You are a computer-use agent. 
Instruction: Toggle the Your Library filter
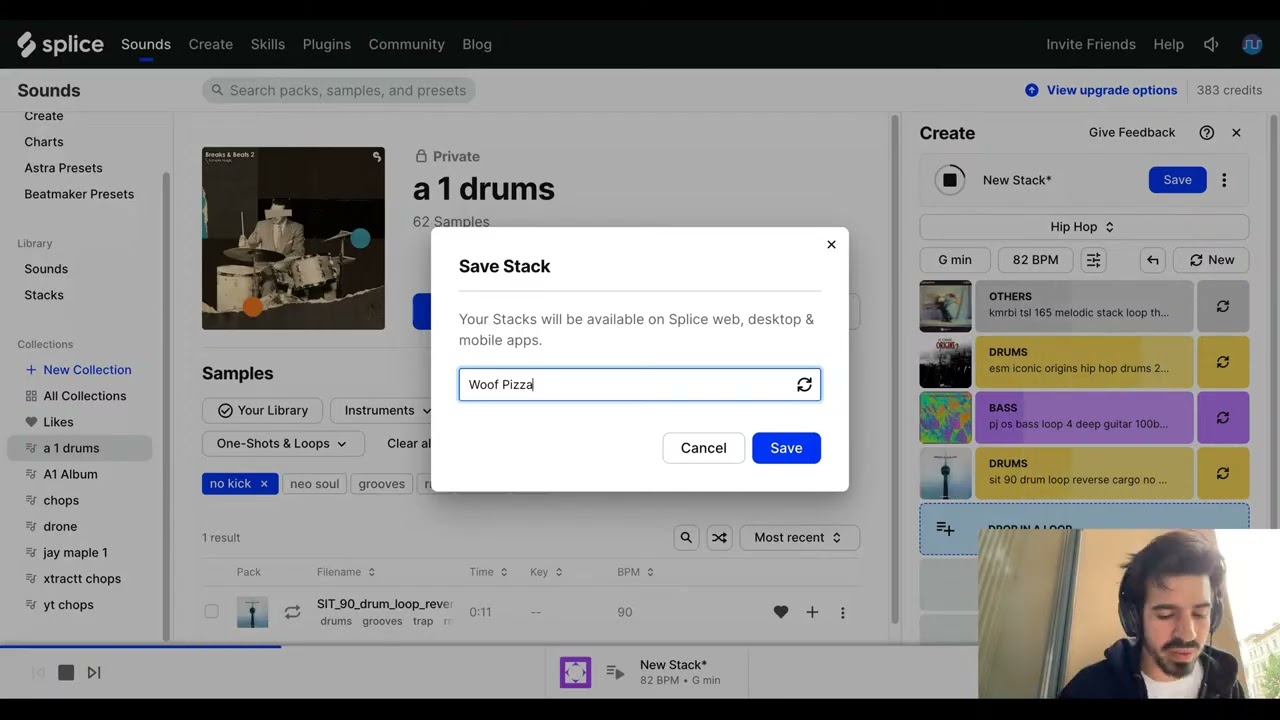[262, 410]
